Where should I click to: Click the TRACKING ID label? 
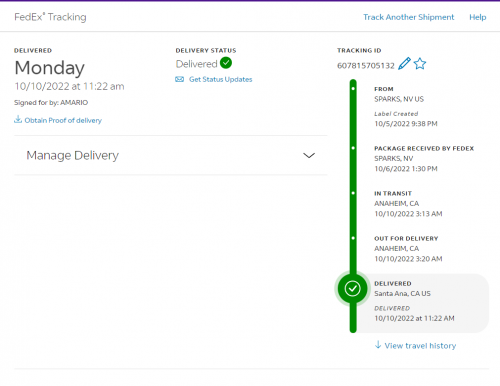click(359, 50)
